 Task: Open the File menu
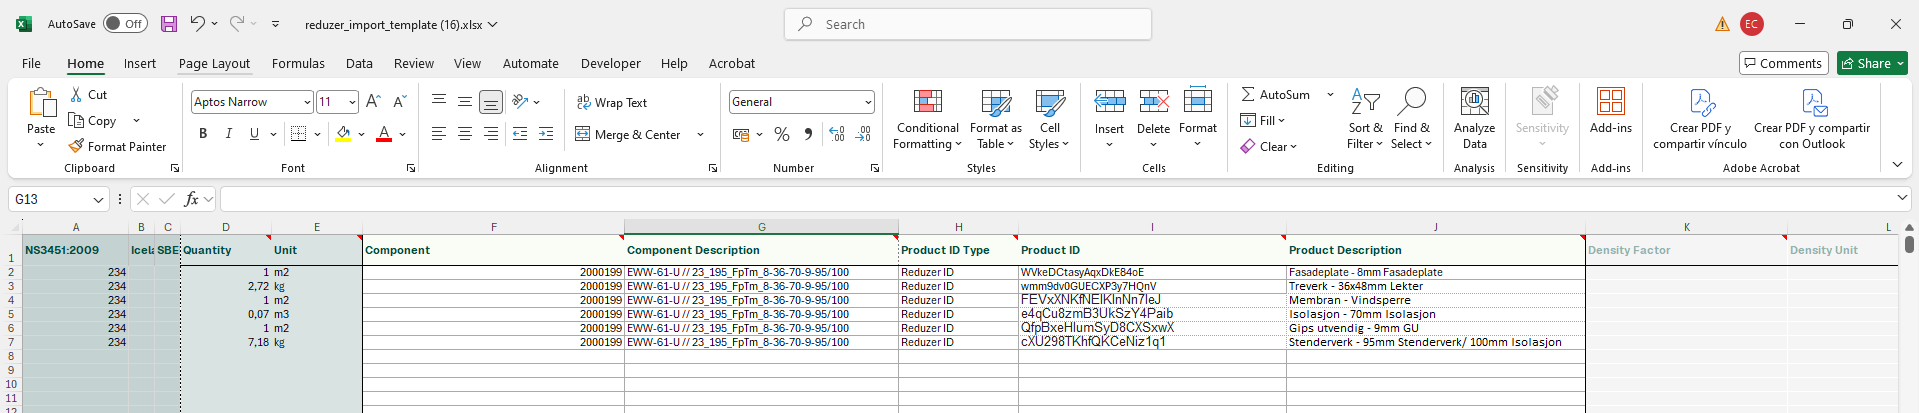32,63
